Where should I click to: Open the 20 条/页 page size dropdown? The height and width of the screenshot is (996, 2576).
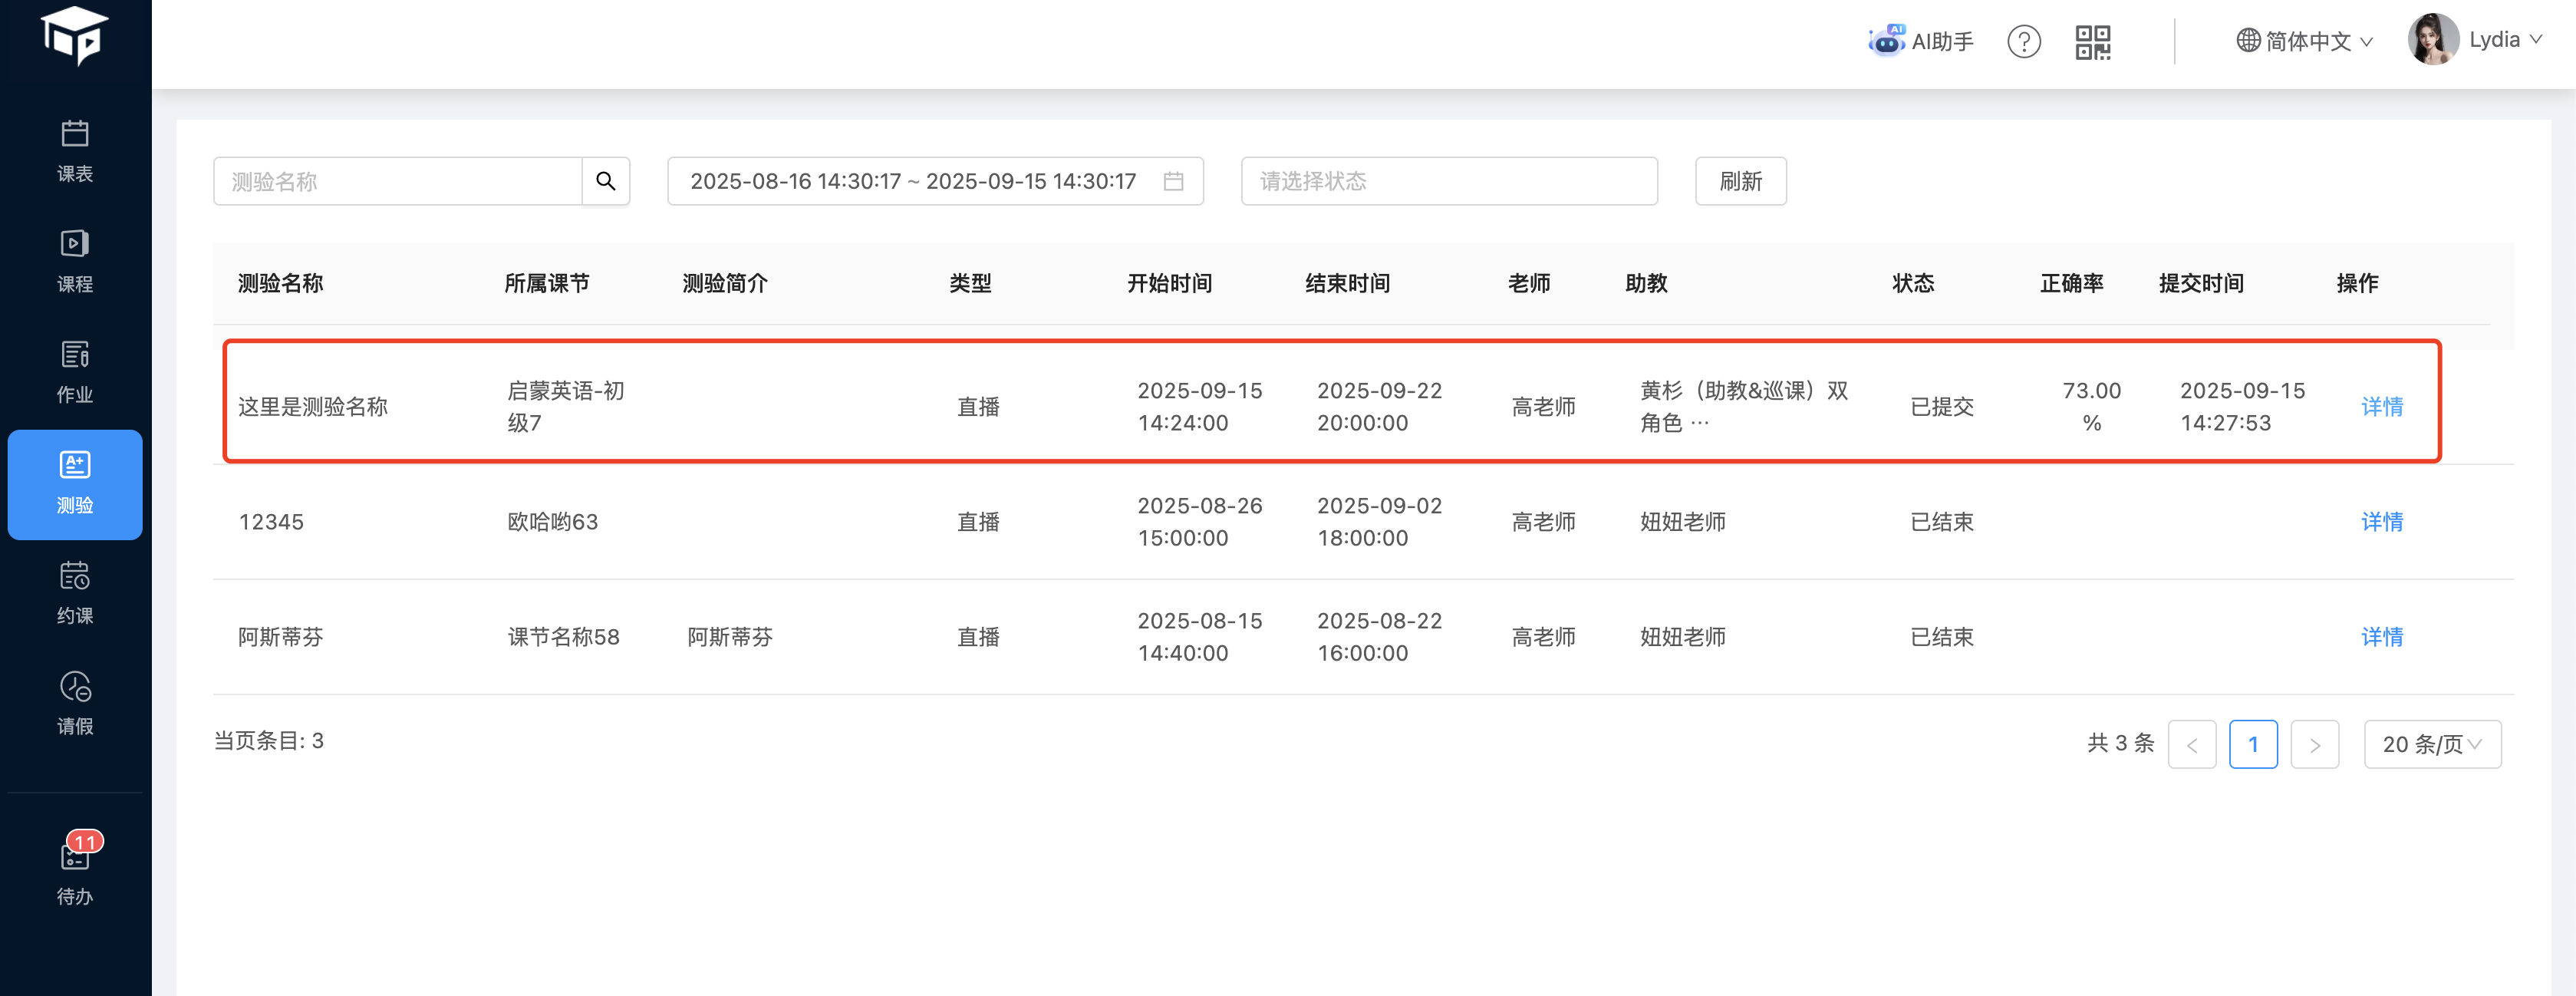[2431, 744]
